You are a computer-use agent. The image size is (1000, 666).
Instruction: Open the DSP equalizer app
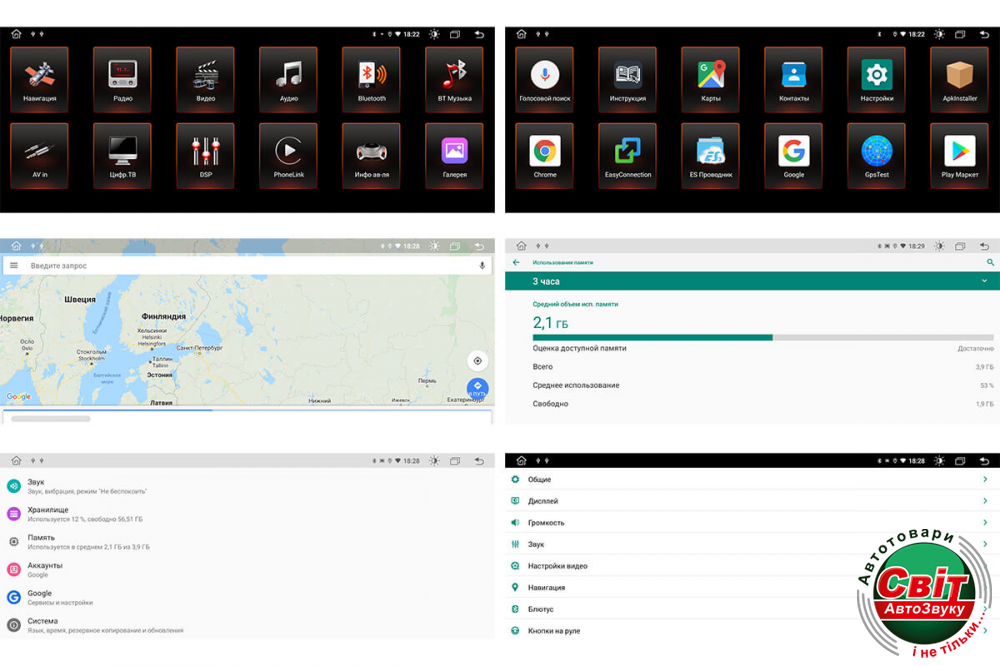[206, 152]
